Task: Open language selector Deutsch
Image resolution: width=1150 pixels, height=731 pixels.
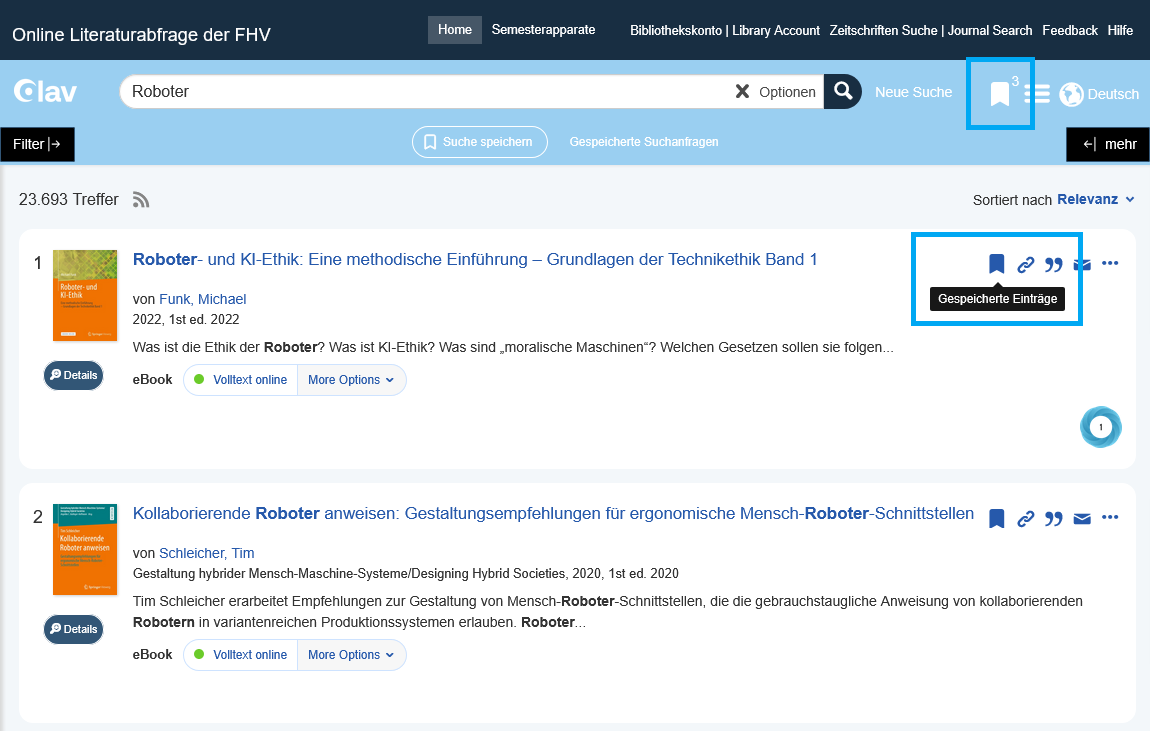Action: 1099,94
